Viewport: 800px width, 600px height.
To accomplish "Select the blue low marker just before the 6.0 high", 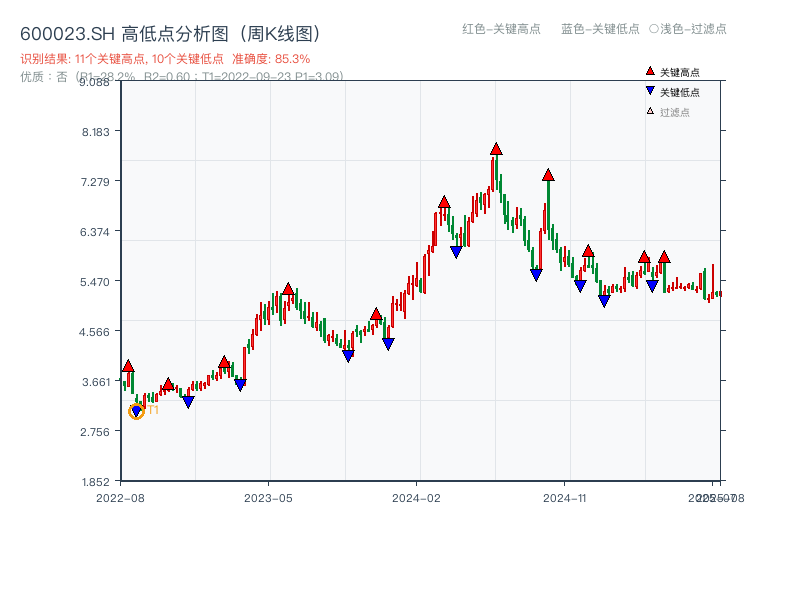I will click(x=580, y=286).
